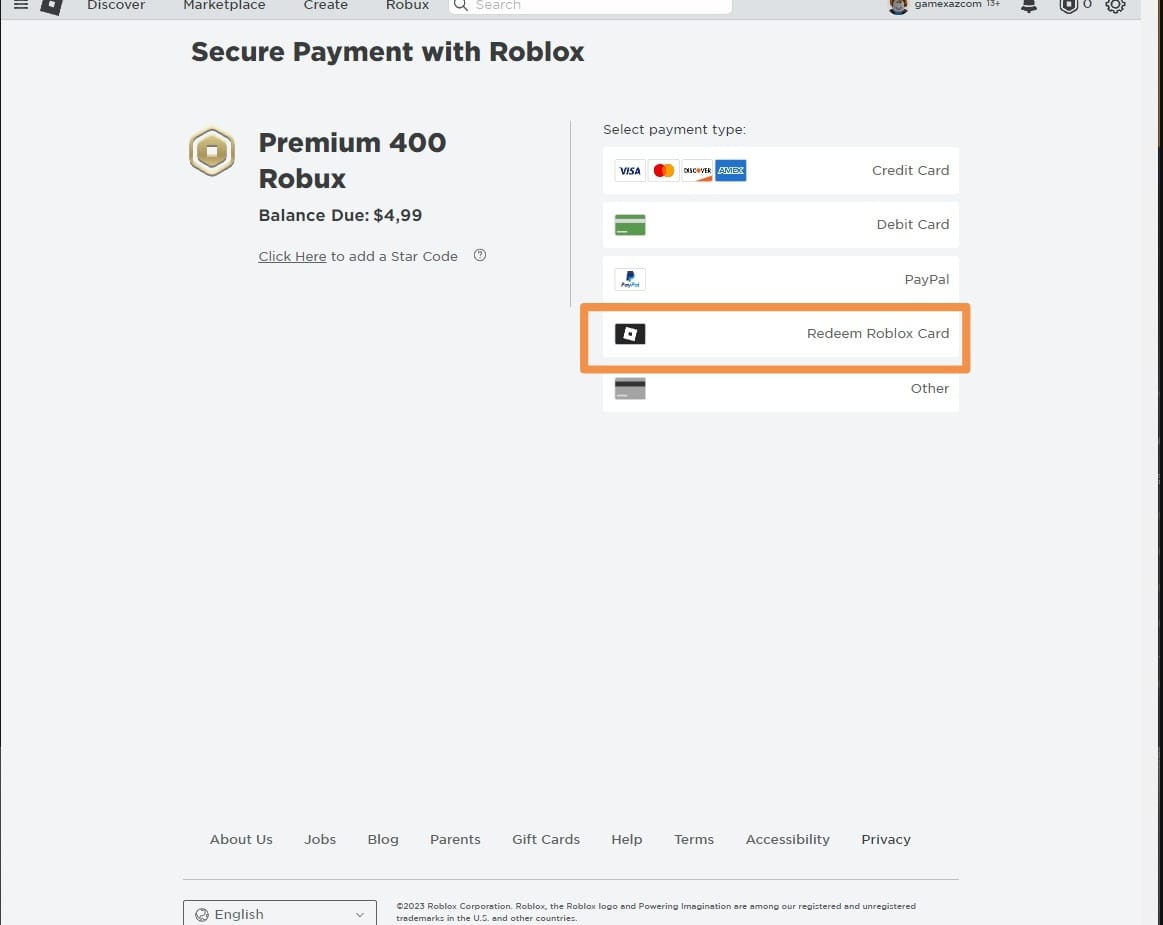This screenshot has width=1163, height=925.
Task: Open the hamburger navigation menu
Action: pos(21,4)
